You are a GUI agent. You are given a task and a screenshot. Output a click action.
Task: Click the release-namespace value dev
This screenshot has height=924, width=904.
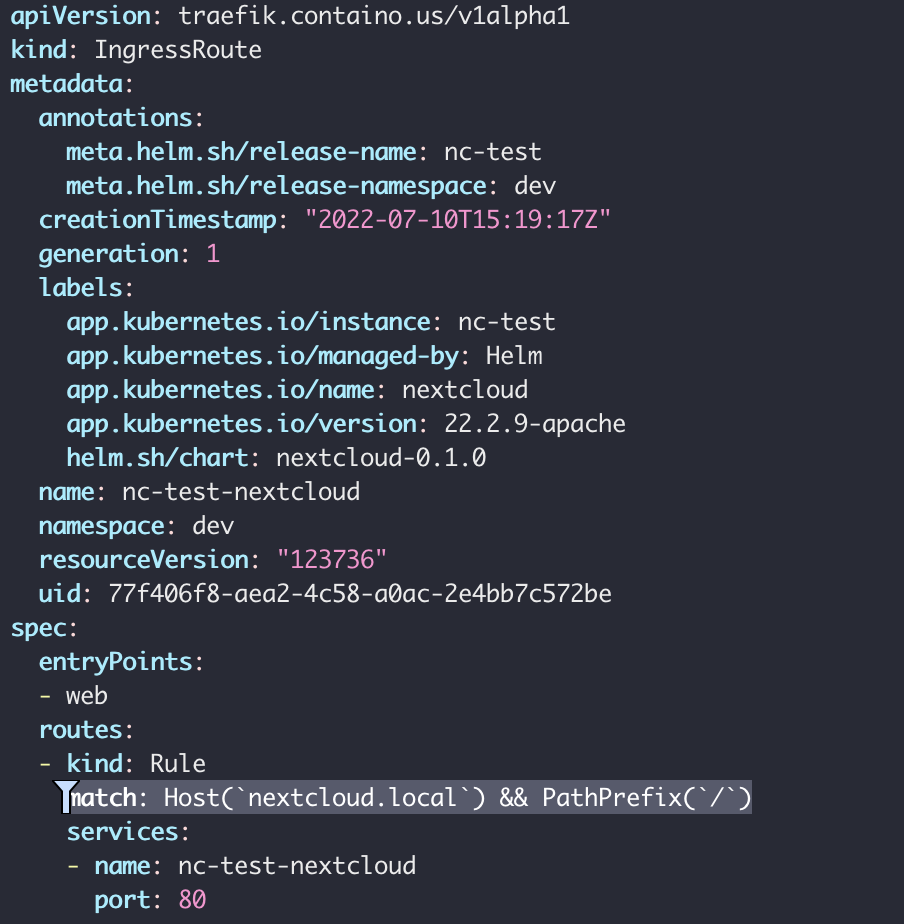(x=535, y=186)
